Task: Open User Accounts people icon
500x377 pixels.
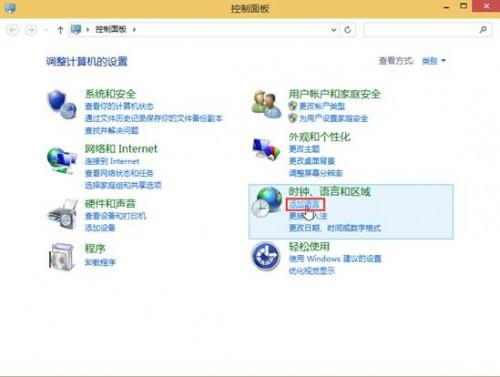Action: (x=266, y=104)
